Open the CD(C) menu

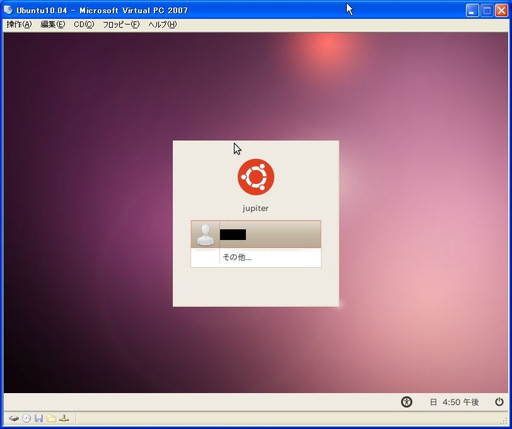coord(84,25)
